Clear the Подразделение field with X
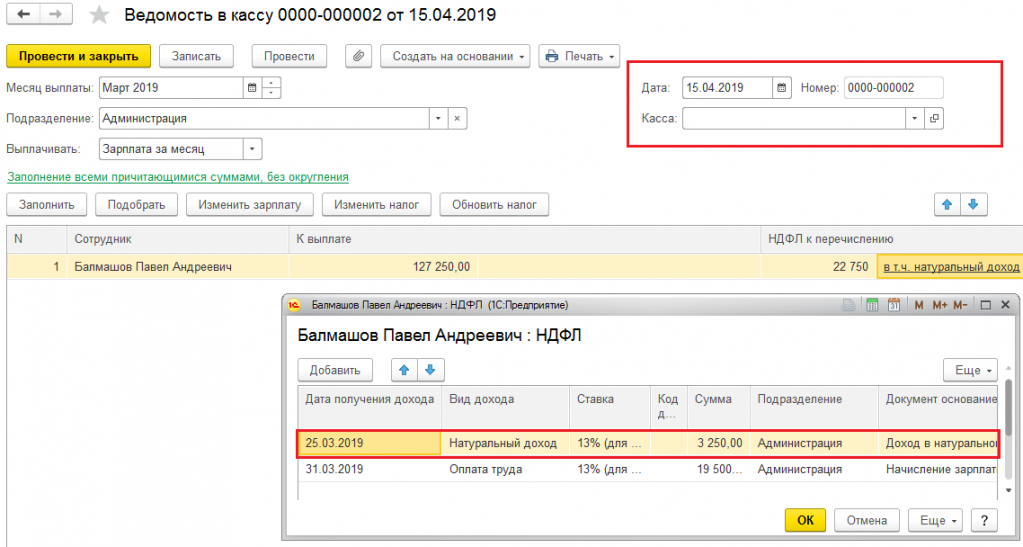The width and height of the screenshot is (1023, 547). click(456, 118)
